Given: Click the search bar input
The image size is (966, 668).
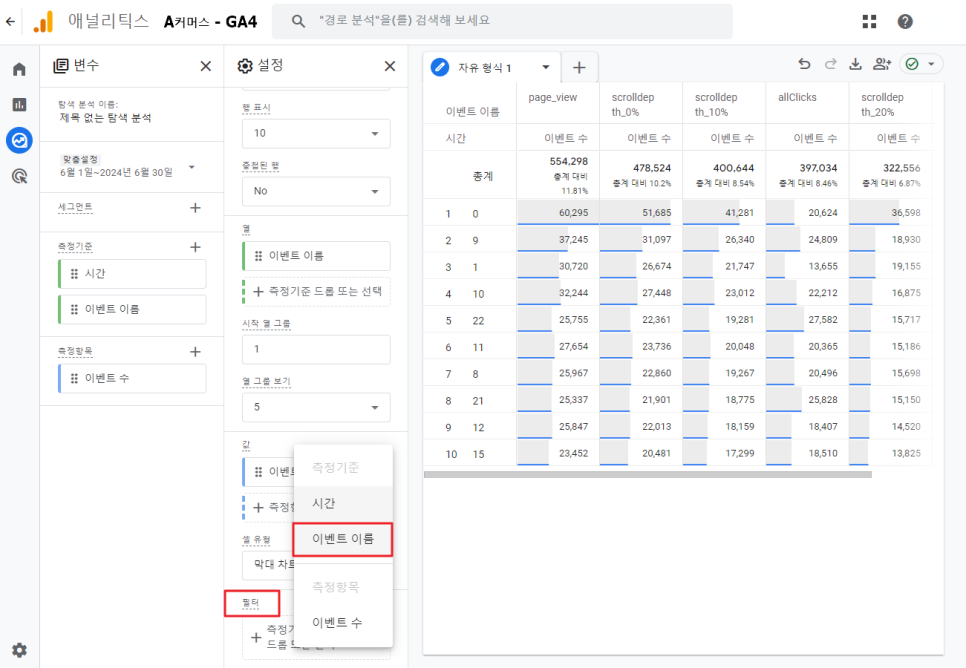Looking at the screenshot, I should pos(502,21).
